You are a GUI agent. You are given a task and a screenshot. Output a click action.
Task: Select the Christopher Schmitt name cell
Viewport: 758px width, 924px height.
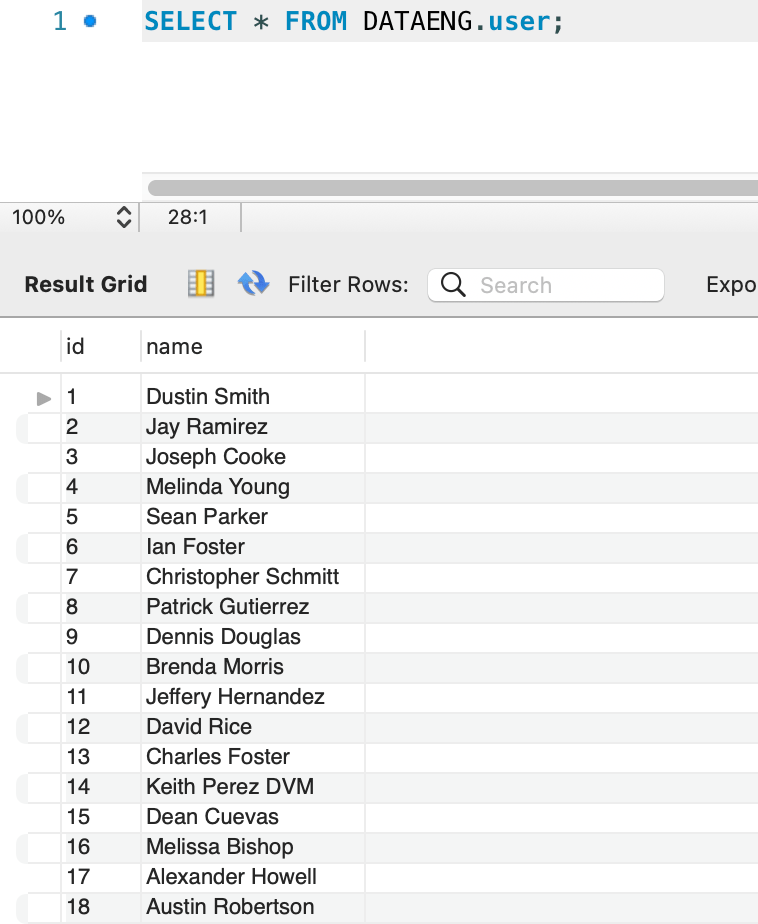tap(242, 577)
